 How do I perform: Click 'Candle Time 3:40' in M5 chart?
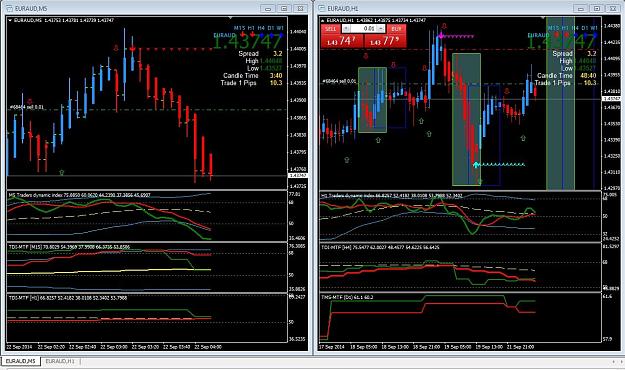pyautogui.click(x=253, y=75)
